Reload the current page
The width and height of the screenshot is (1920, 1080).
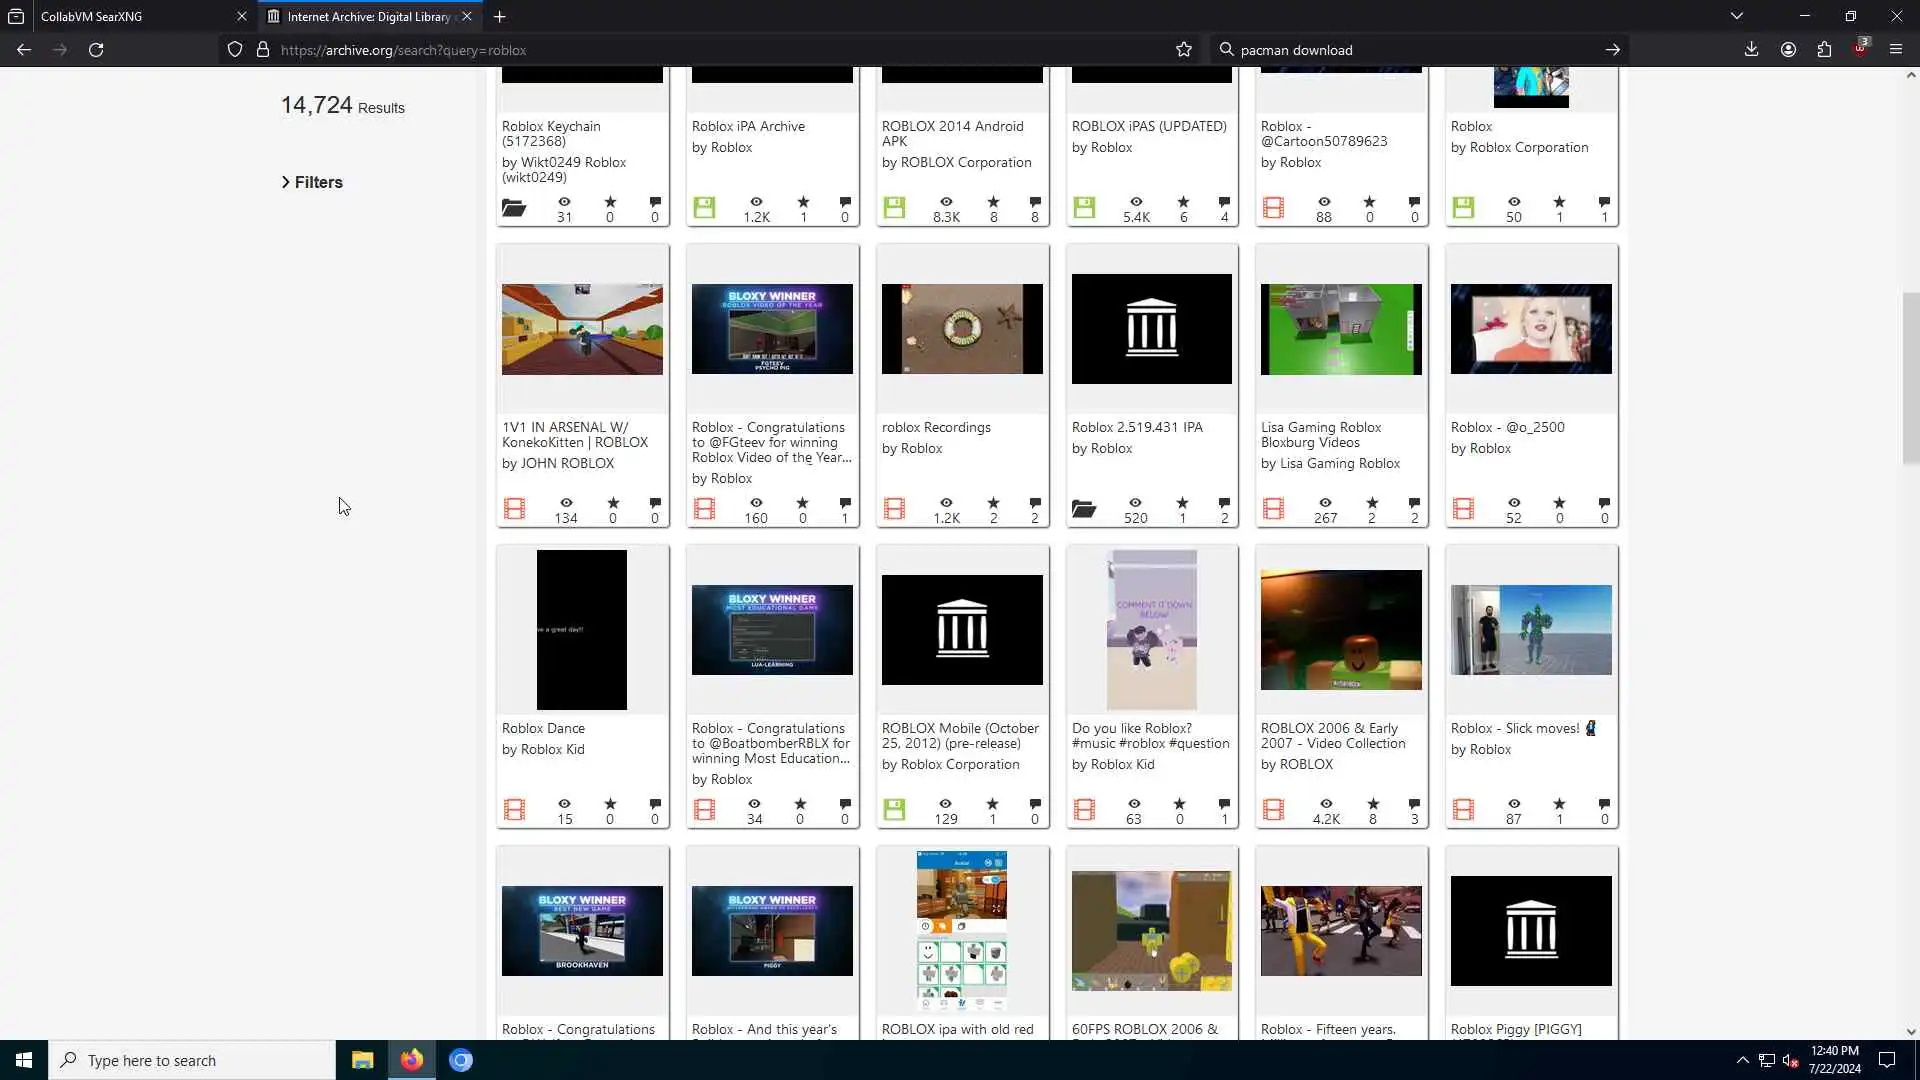[96, 50]
